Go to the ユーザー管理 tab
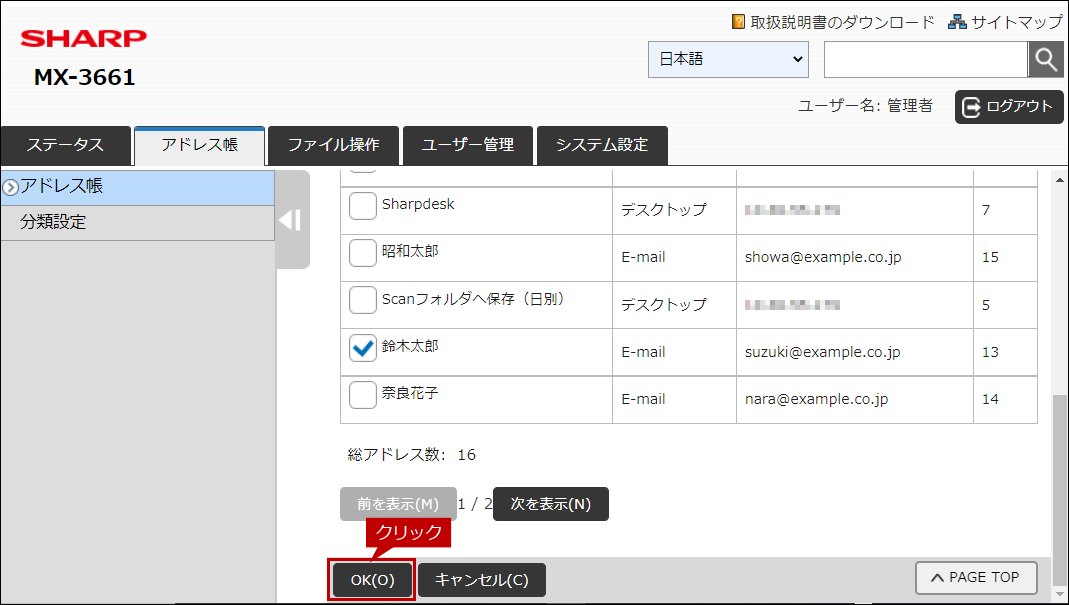 pos(468,145)
